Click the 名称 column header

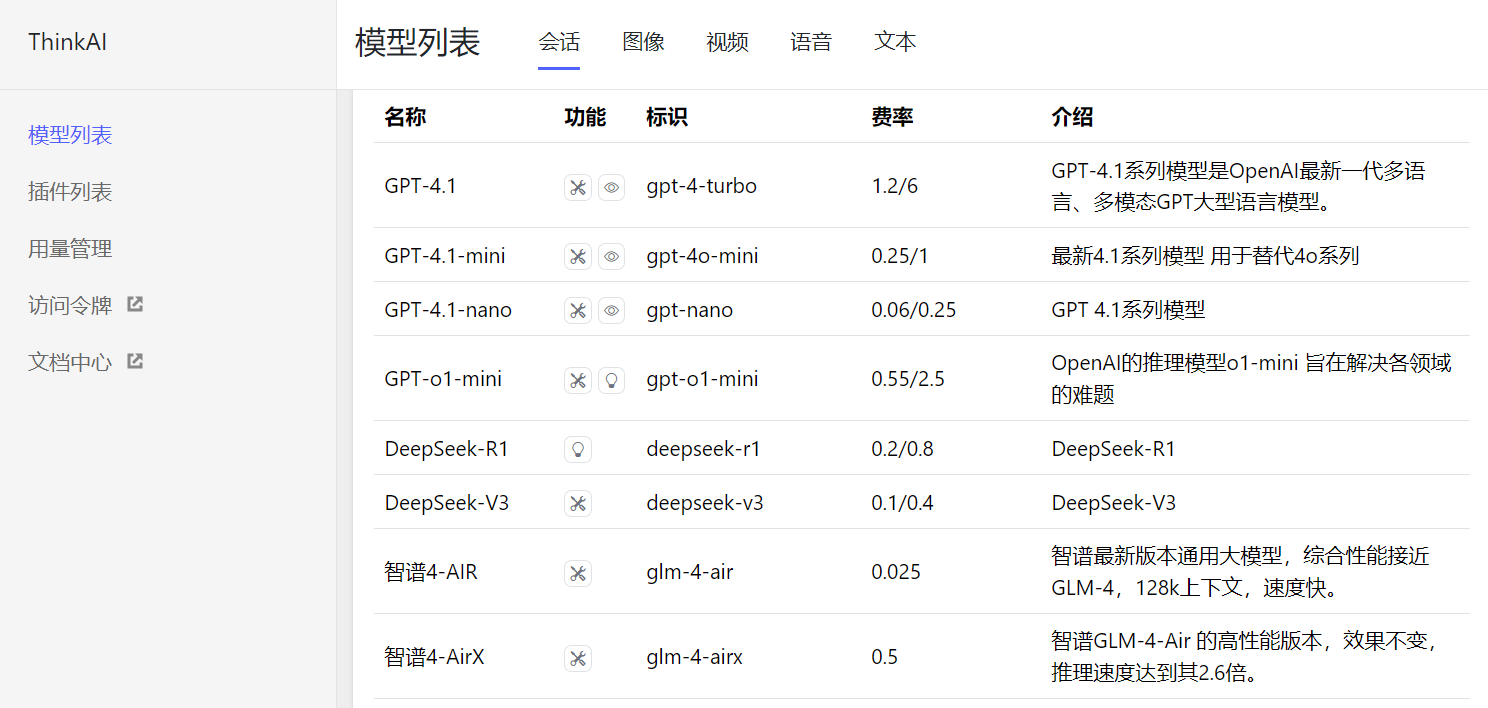click(x=405, y=117)
